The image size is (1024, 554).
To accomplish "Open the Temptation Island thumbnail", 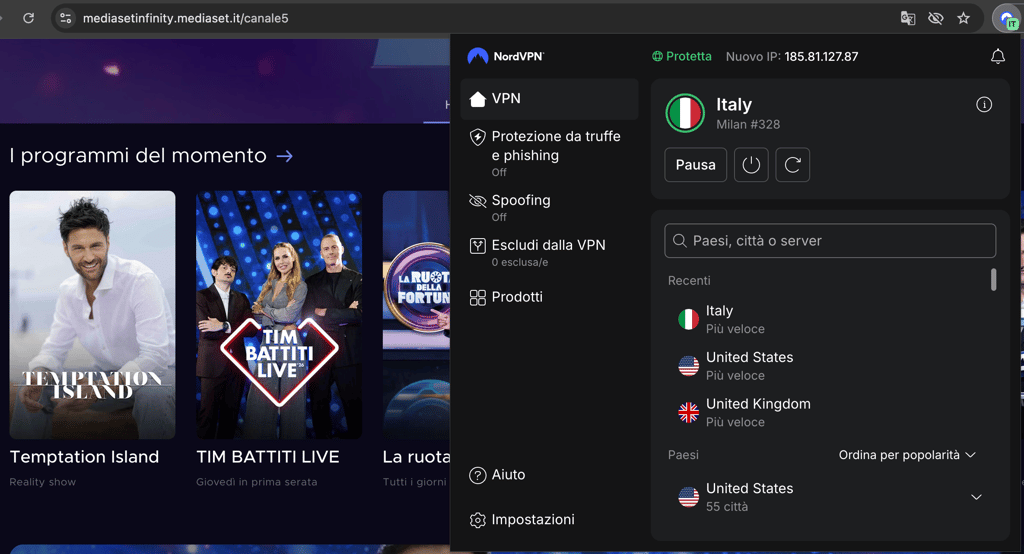I will (92, 315).
